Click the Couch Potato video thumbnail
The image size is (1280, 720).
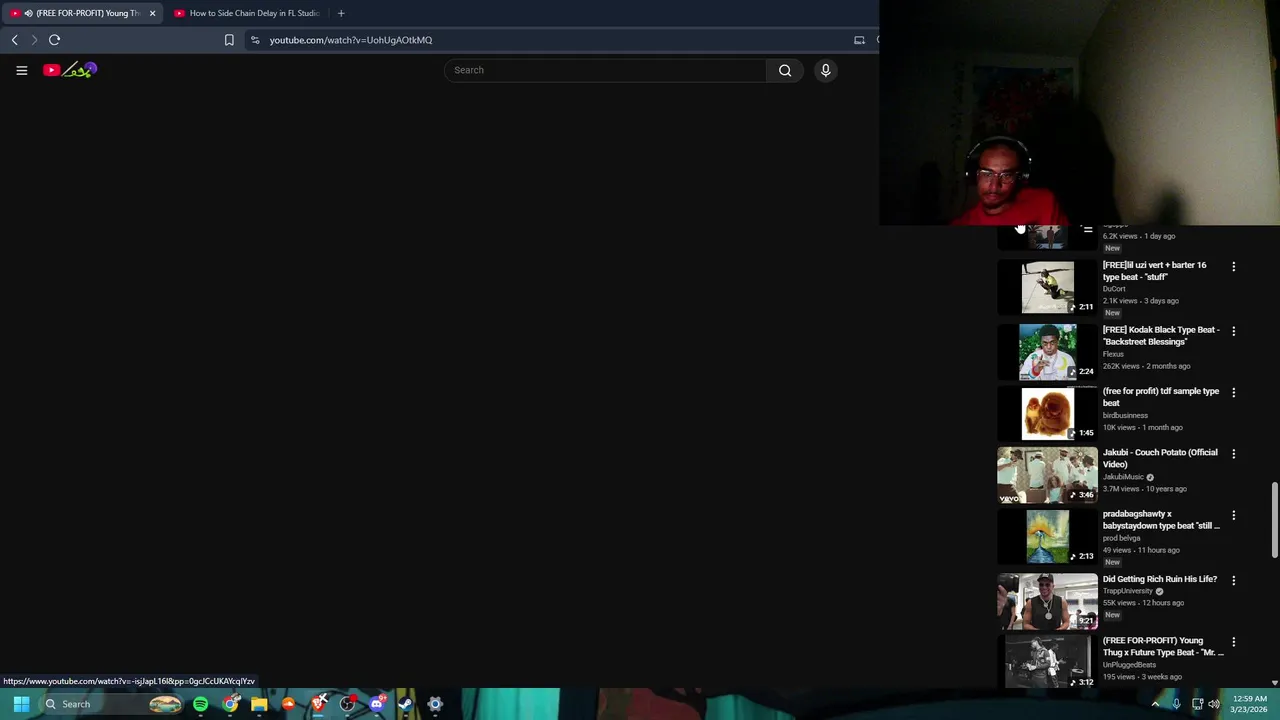[x=1047, y=475]
